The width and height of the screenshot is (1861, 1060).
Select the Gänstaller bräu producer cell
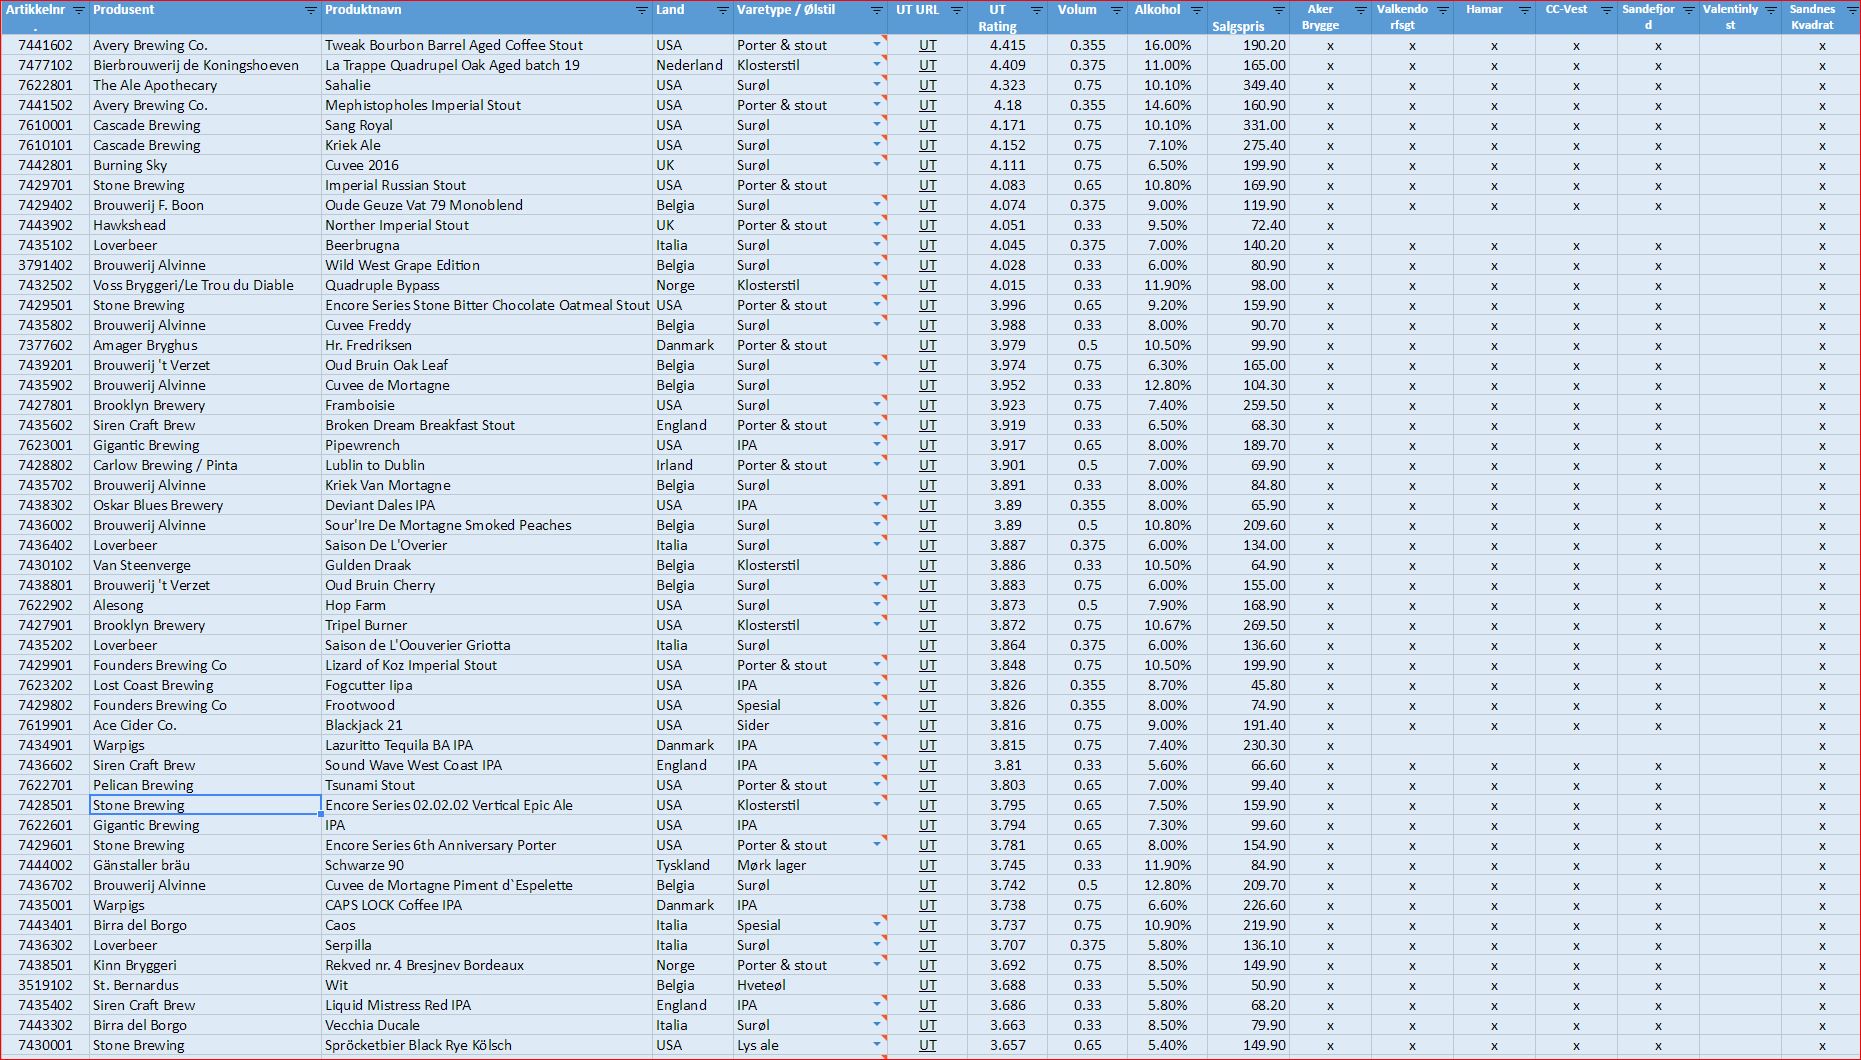[205, 865]
